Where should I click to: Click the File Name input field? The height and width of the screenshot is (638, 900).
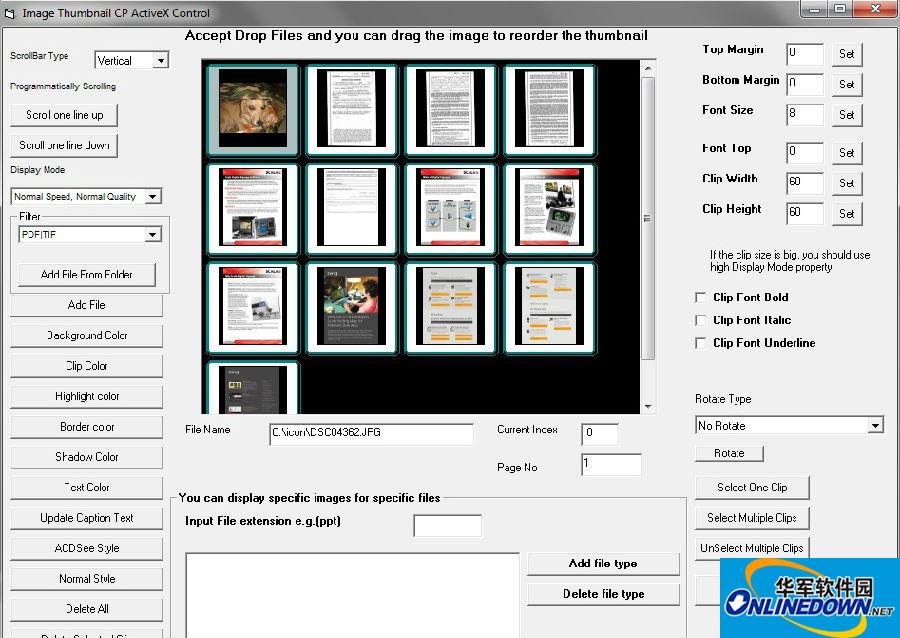pos(370,434)
